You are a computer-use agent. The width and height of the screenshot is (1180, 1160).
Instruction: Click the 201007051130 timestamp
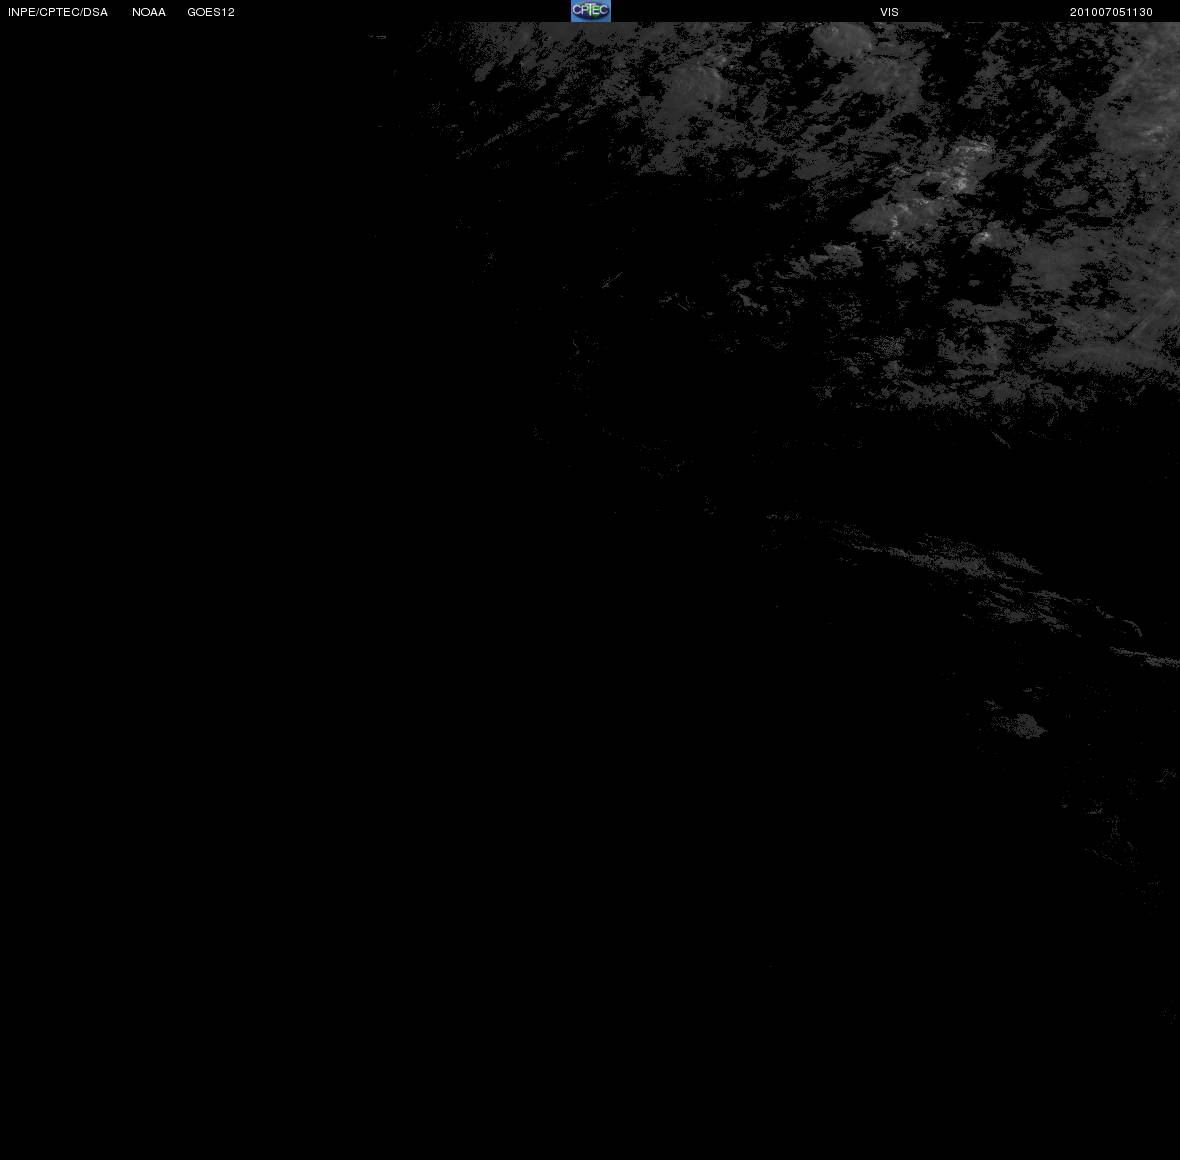tap(1112, 12)
